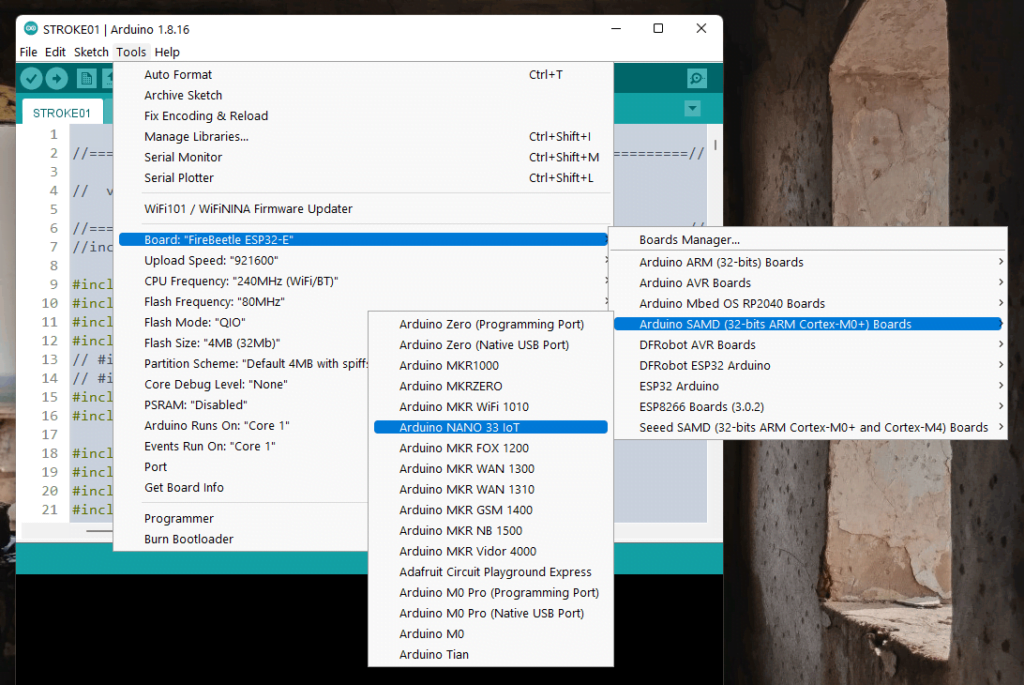Expand Seeed SAMD Cortex-M0+ and Cortex-M4 Boards
This screenshot has width=1024, height=685.
(x=810, y=428)
